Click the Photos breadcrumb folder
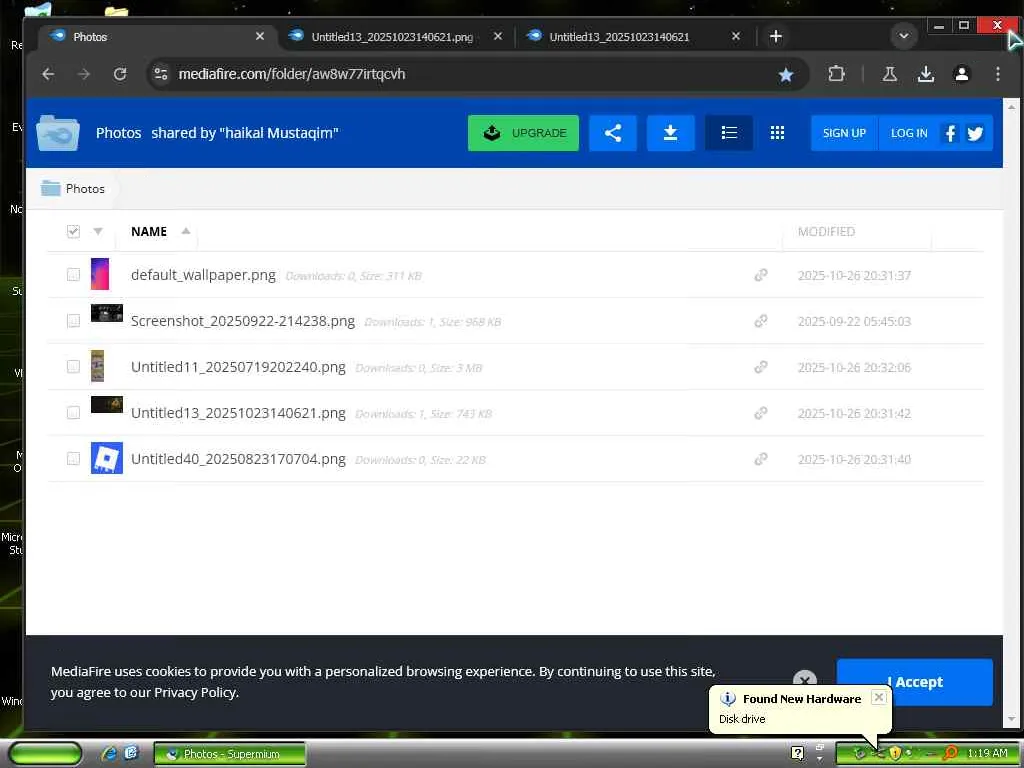Image resolution: width=1024 pixels, height=768 pixels. 73,189
